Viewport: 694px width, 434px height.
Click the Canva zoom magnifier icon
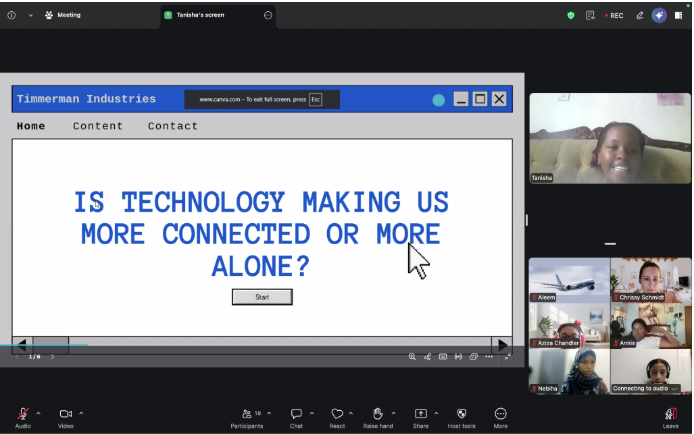click(412, 357)
